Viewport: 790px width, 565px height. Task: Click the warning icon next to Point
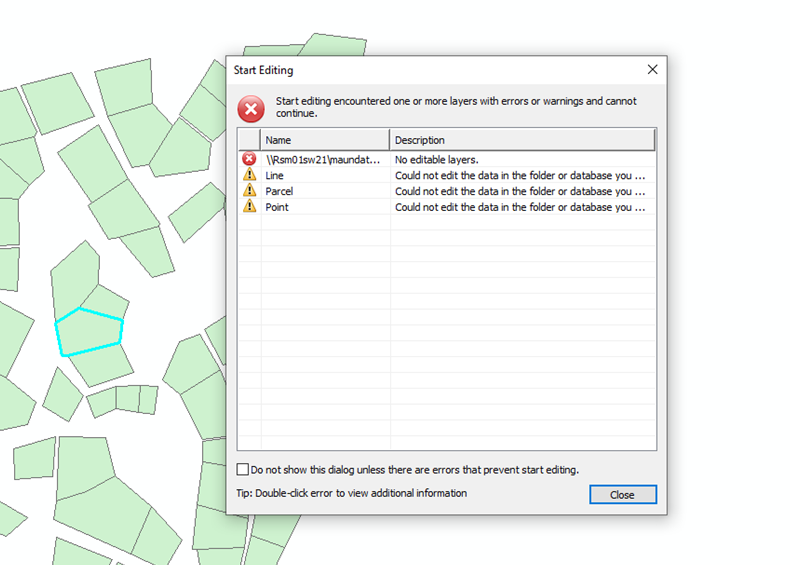[x=249, y=207]
